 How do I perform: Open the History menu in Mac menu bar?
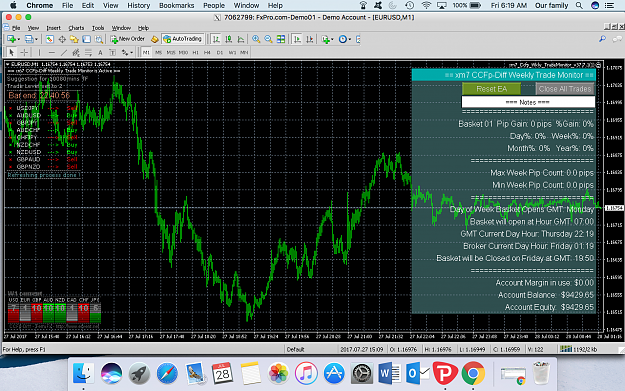click(x=139, y=6)
